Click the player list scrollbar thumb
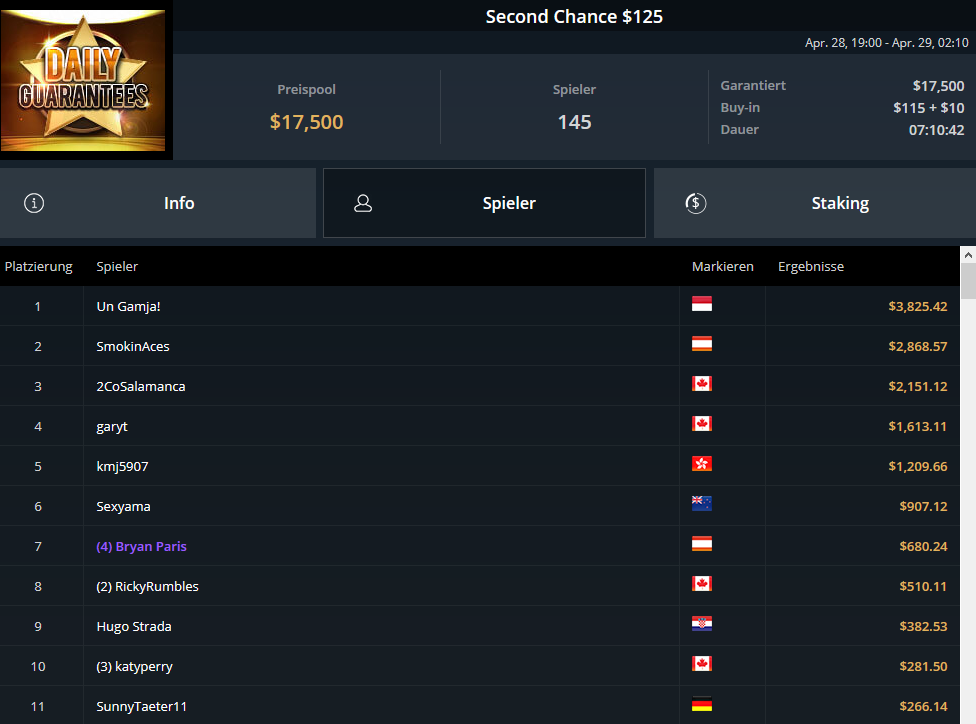The image size is (976, 724). [x=968, y=281]
